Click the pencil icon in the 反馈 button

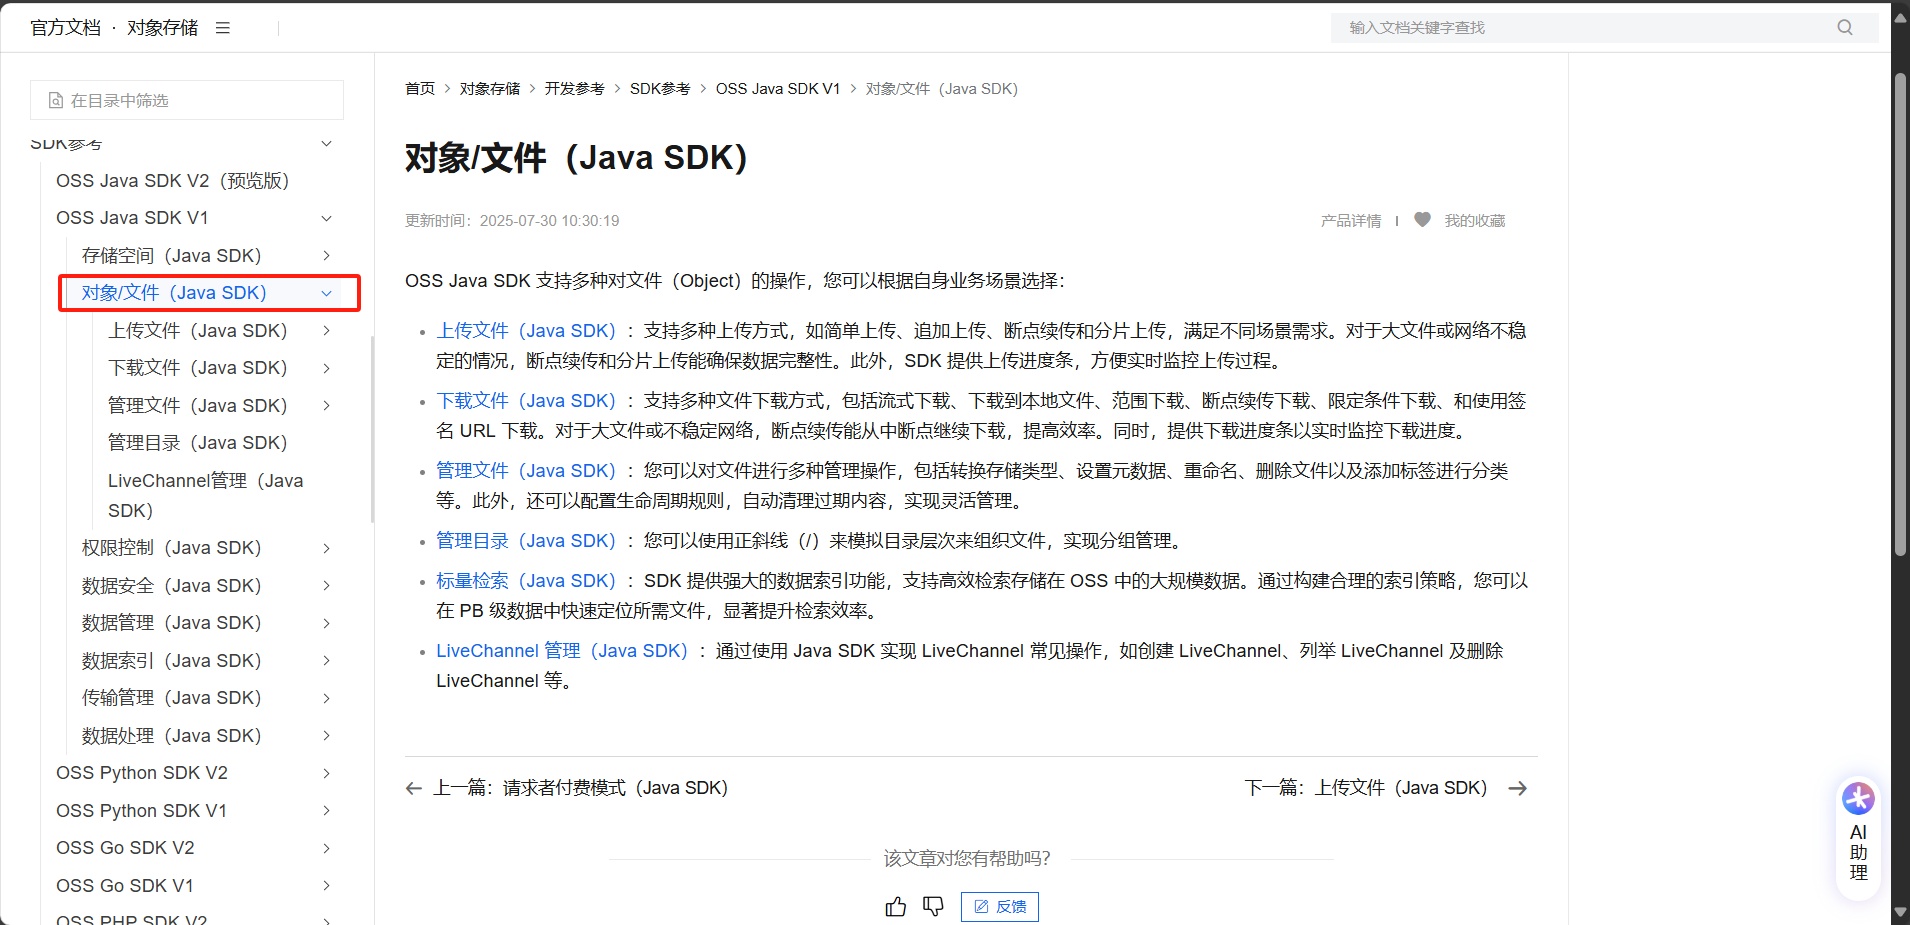[x=983, y=906]
